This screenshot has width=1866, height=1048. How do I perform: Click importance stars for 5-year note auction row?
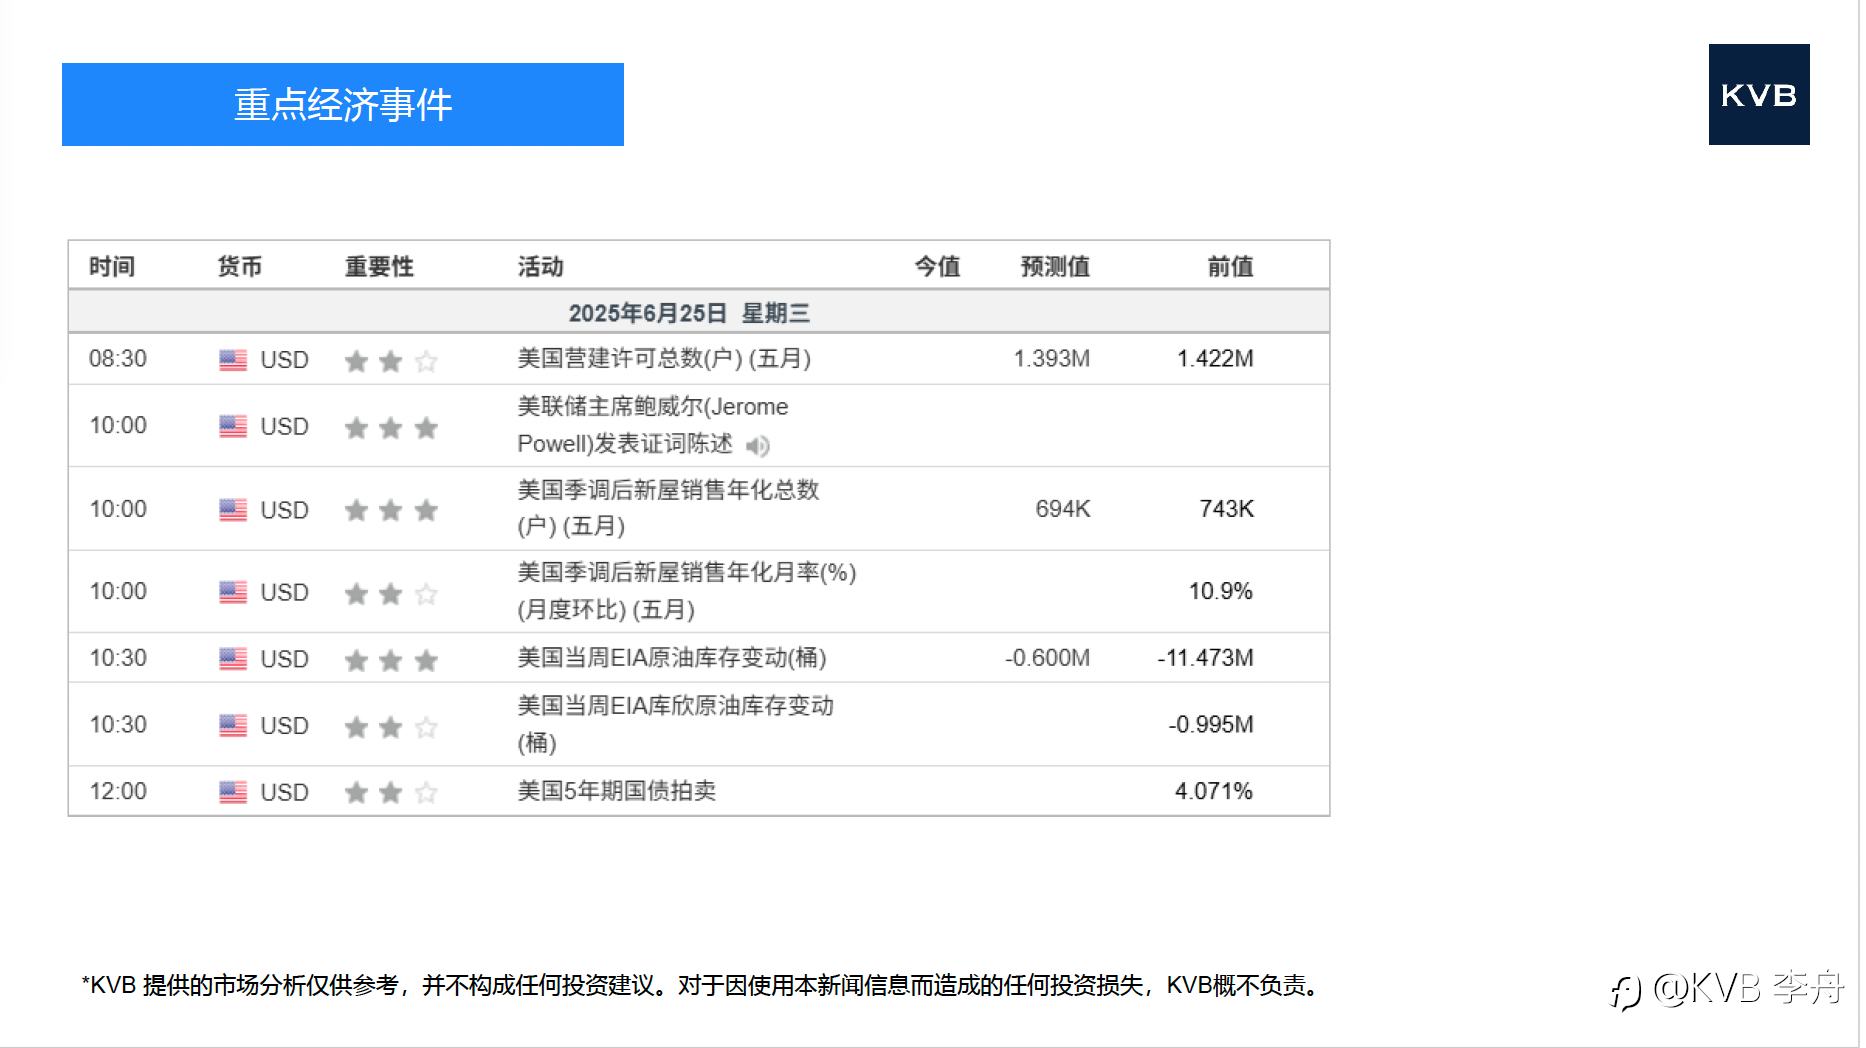click(x=391, y=793)
